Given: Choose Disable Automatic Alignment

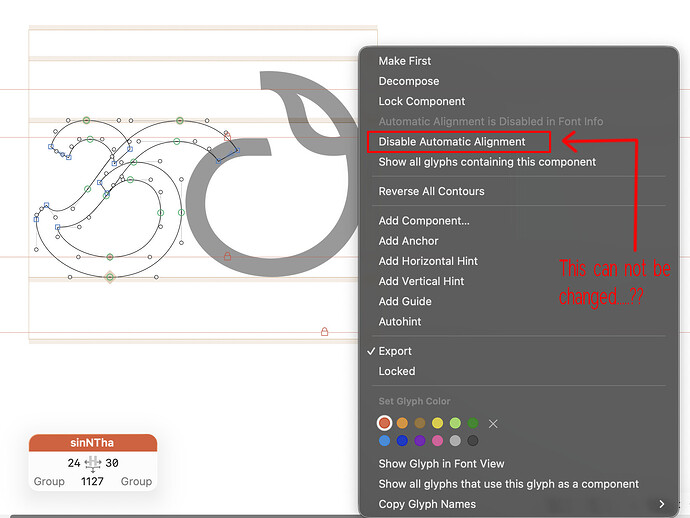Looking at the screenshot, I should point(451,142).
